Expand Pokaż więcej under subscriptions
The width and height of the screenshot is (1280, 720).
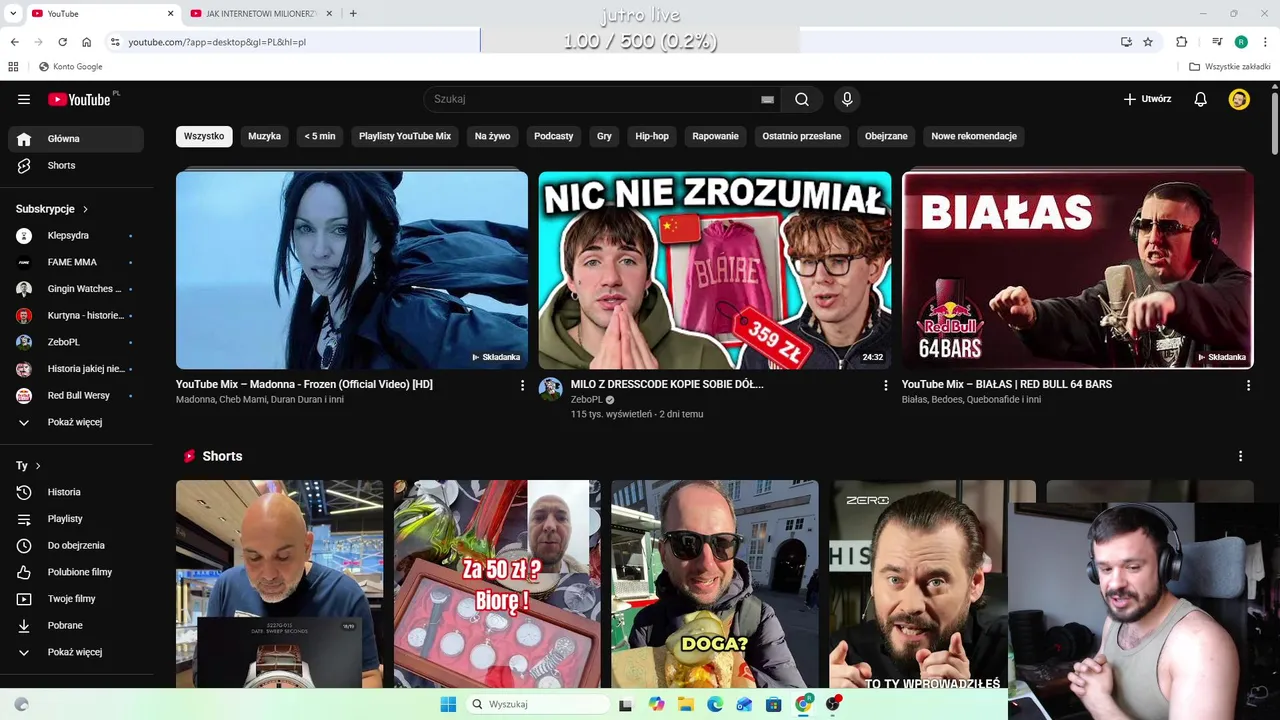(76, 422)
